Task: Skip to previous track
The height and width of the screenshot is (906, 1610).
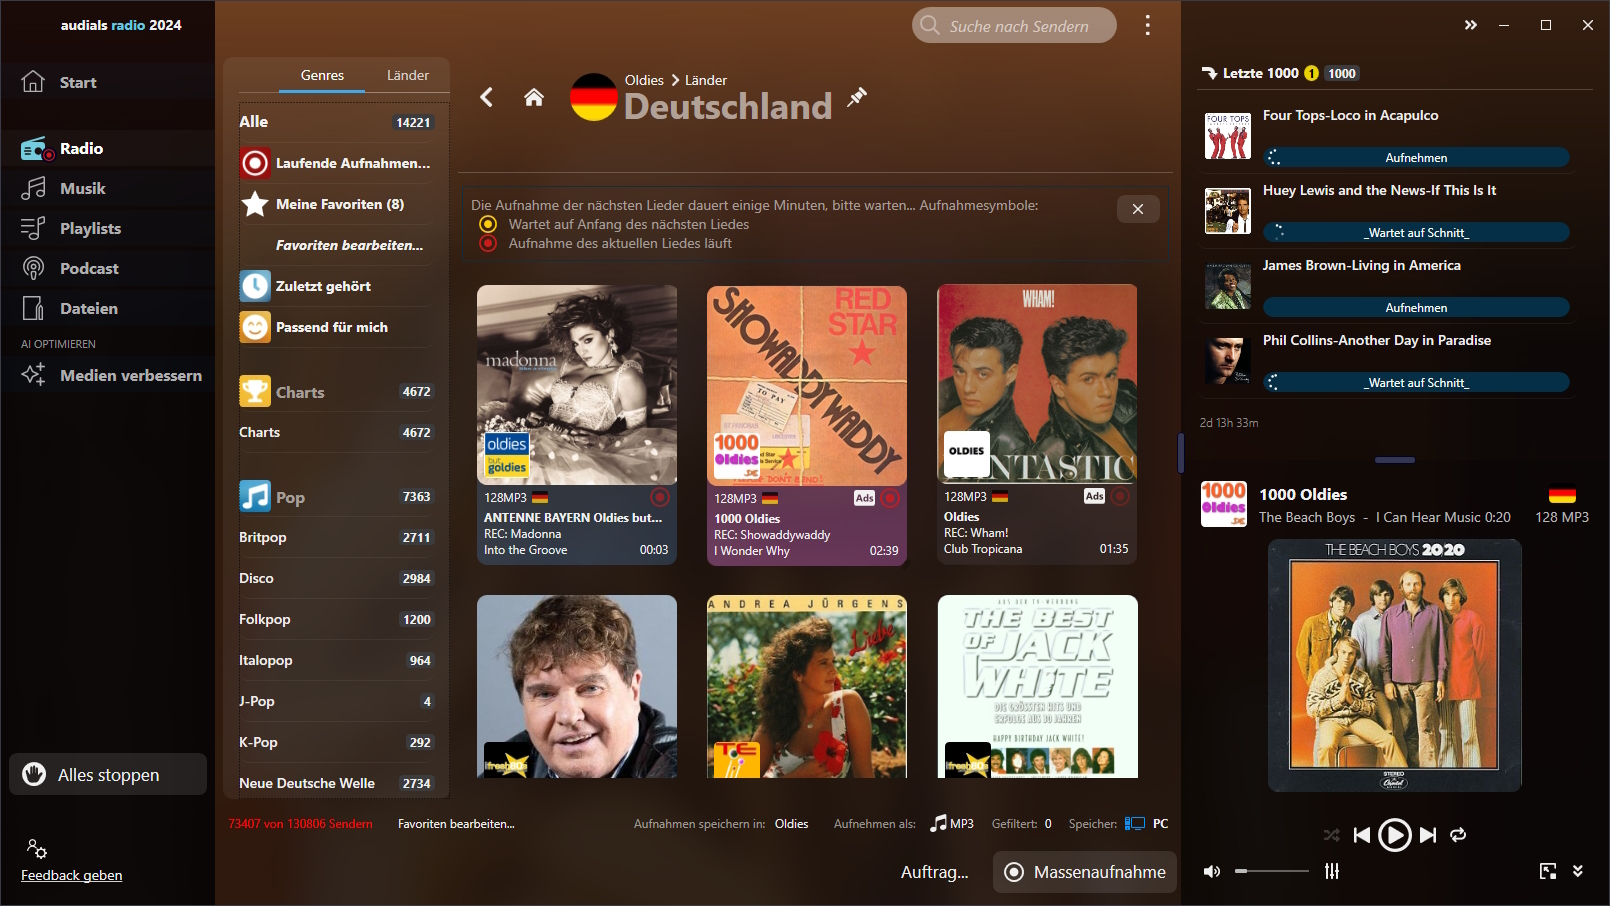Action: pos(1362,835)
